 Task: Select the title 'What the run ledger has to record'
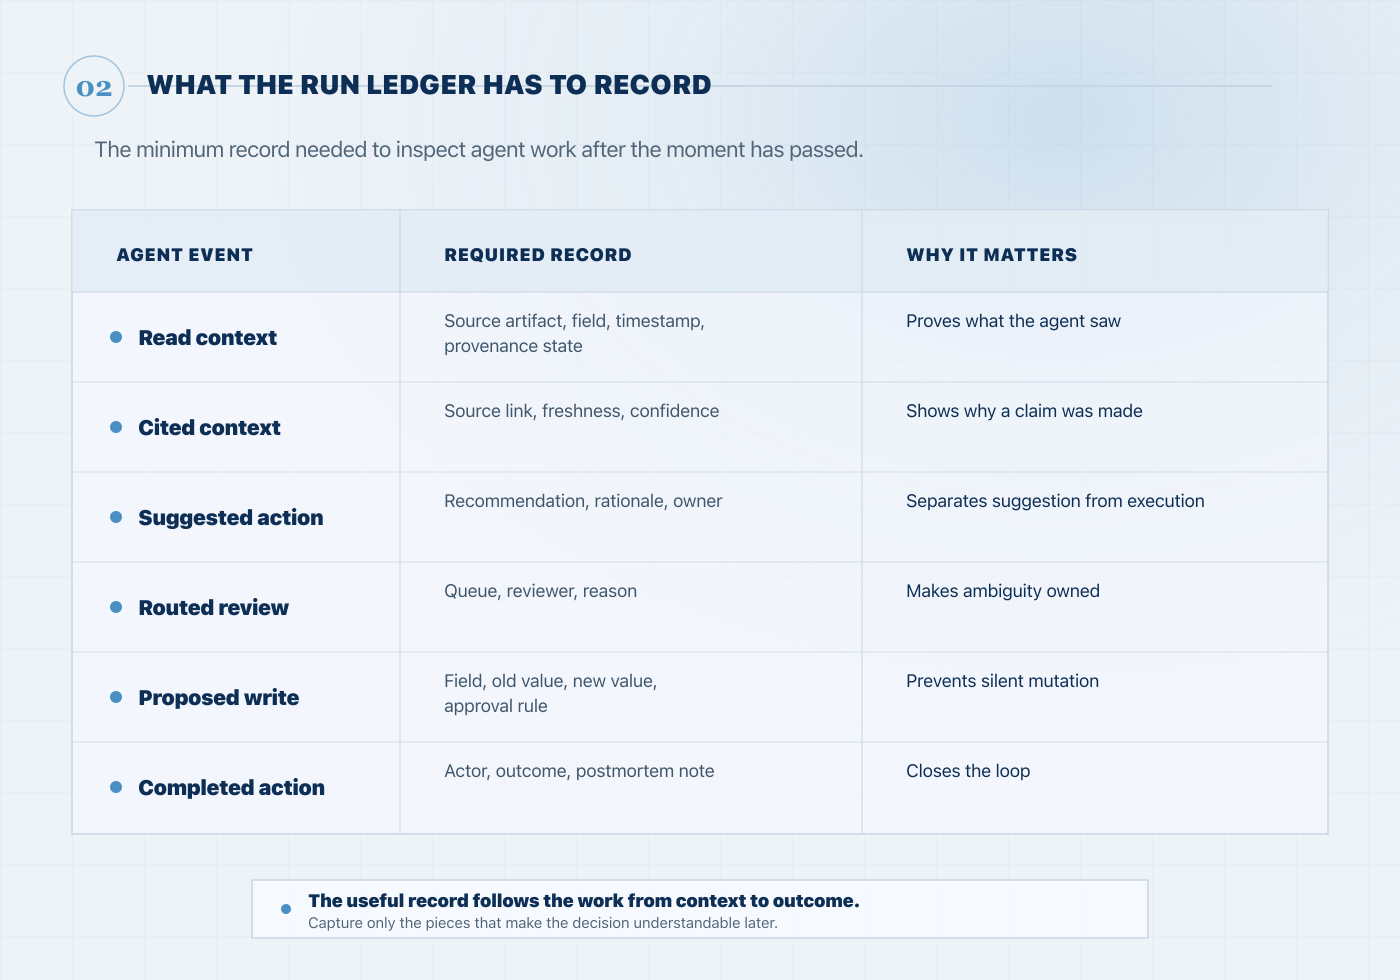429,85
